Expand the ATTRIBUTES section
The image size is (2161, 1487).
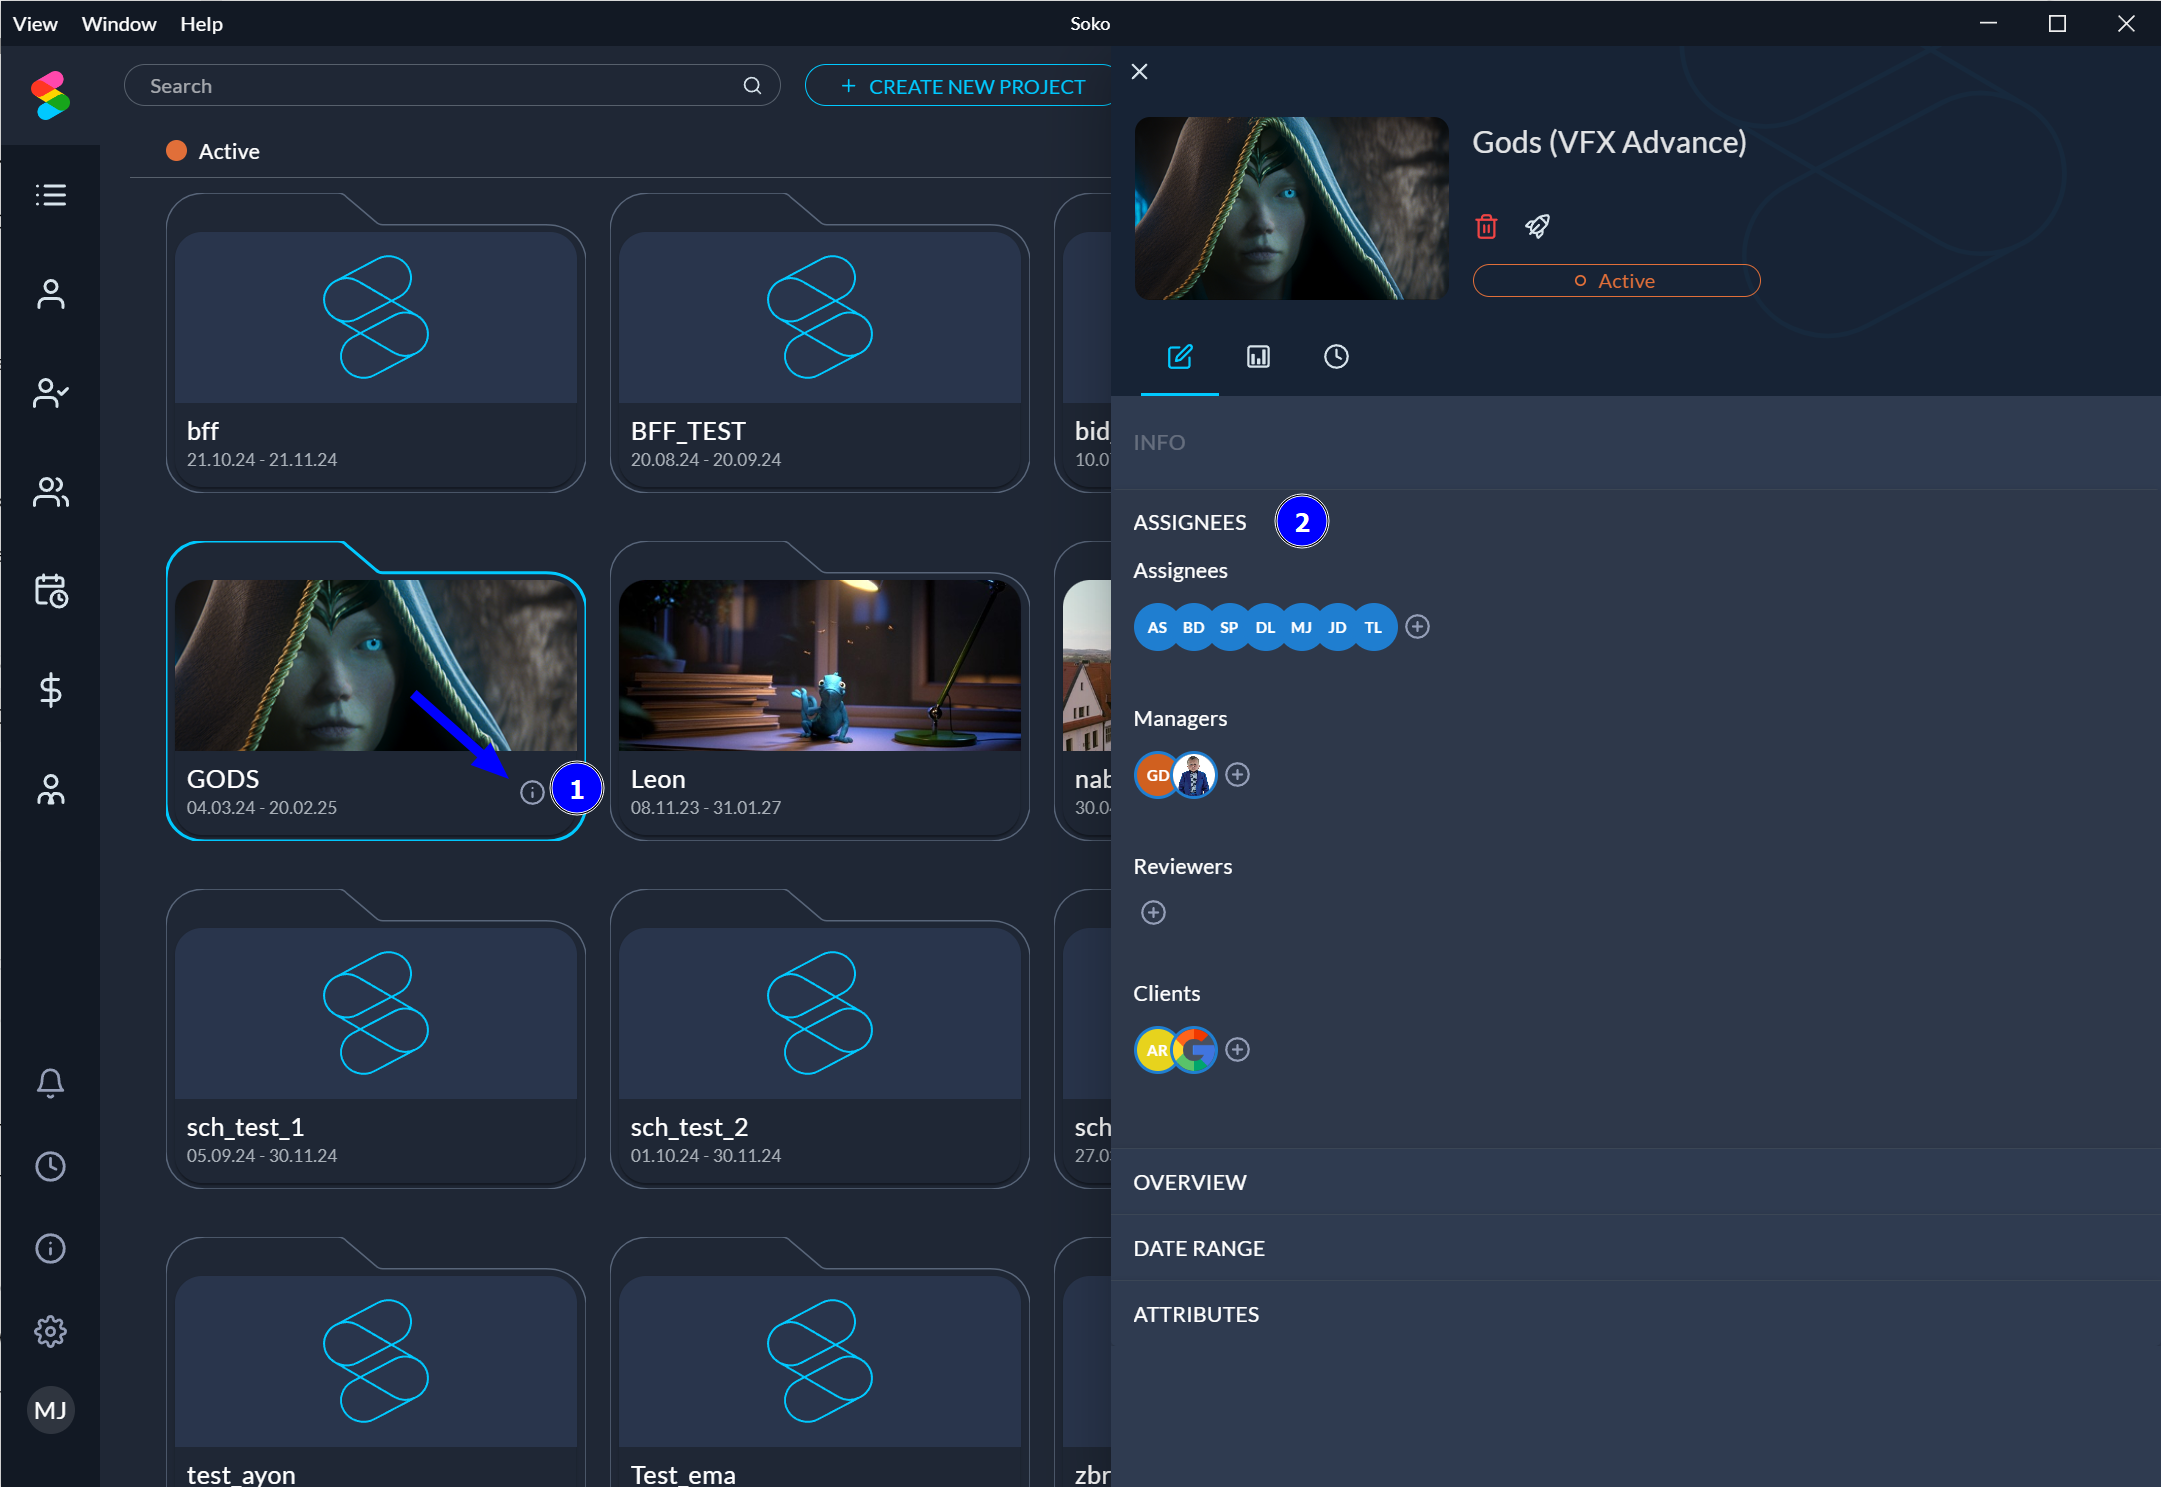coord(1196,1314)
